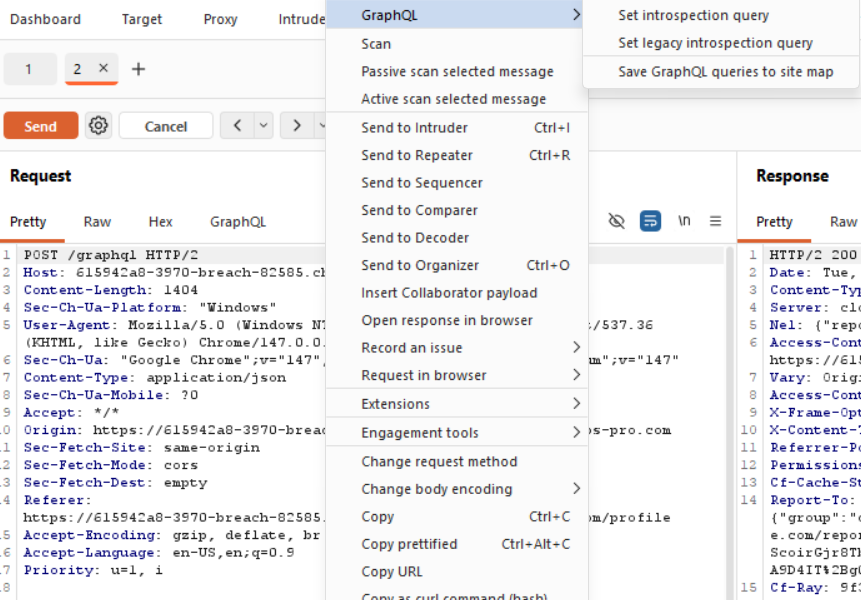Open the Intruder tab
This screenshot has height=600, width=861.
301,19
